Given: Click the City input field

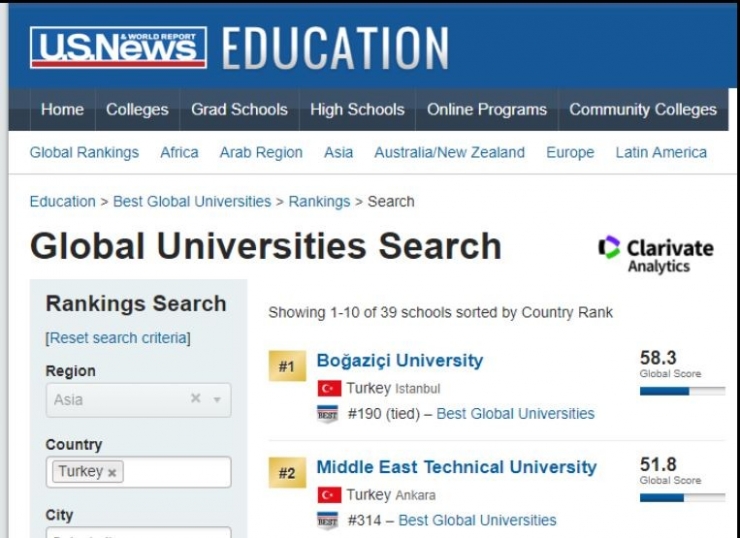Looking at the screenshot, I should pos(139,532).
